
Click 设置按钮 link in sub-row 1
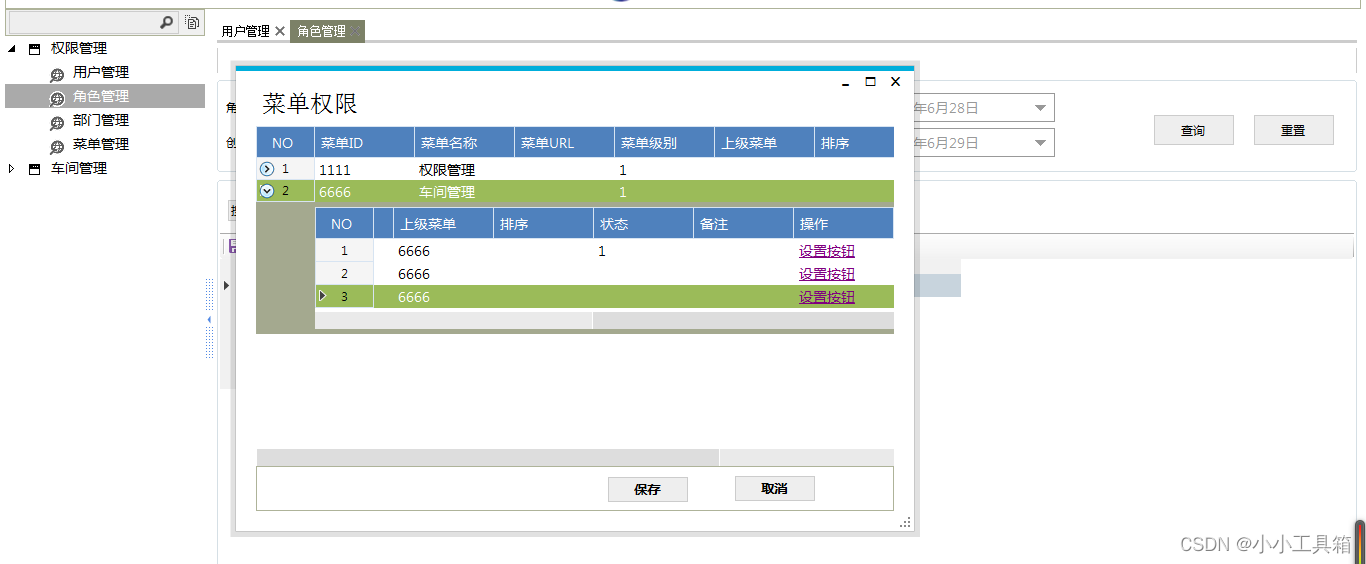(827, 251)
